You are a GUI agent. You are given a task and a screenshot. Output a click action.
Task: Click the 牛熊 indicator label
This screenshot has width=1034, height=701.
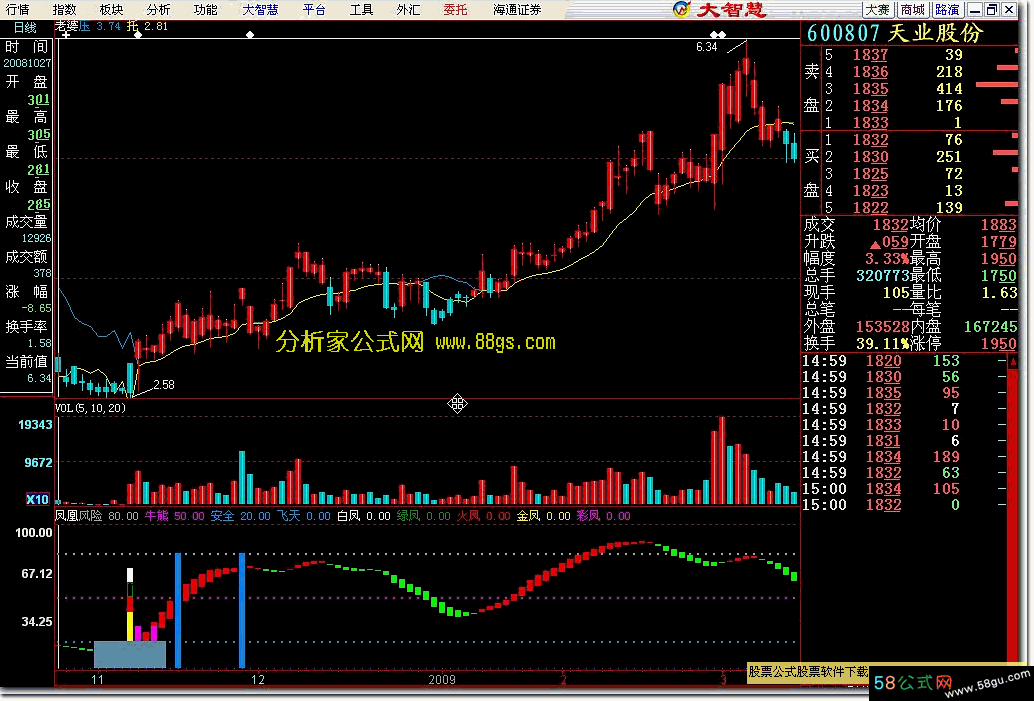(x=156, y=516)
